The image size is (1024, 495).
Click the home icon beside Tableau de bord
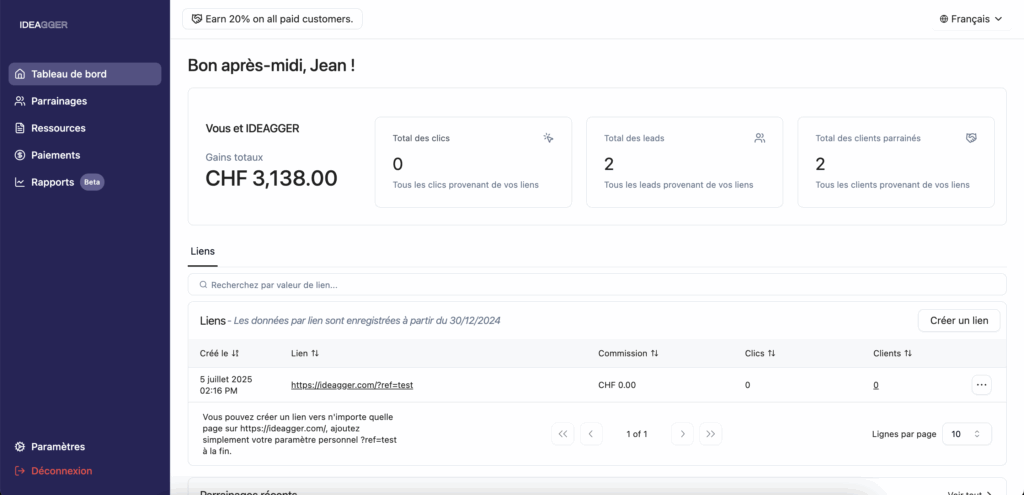click(x=20, y=74)
